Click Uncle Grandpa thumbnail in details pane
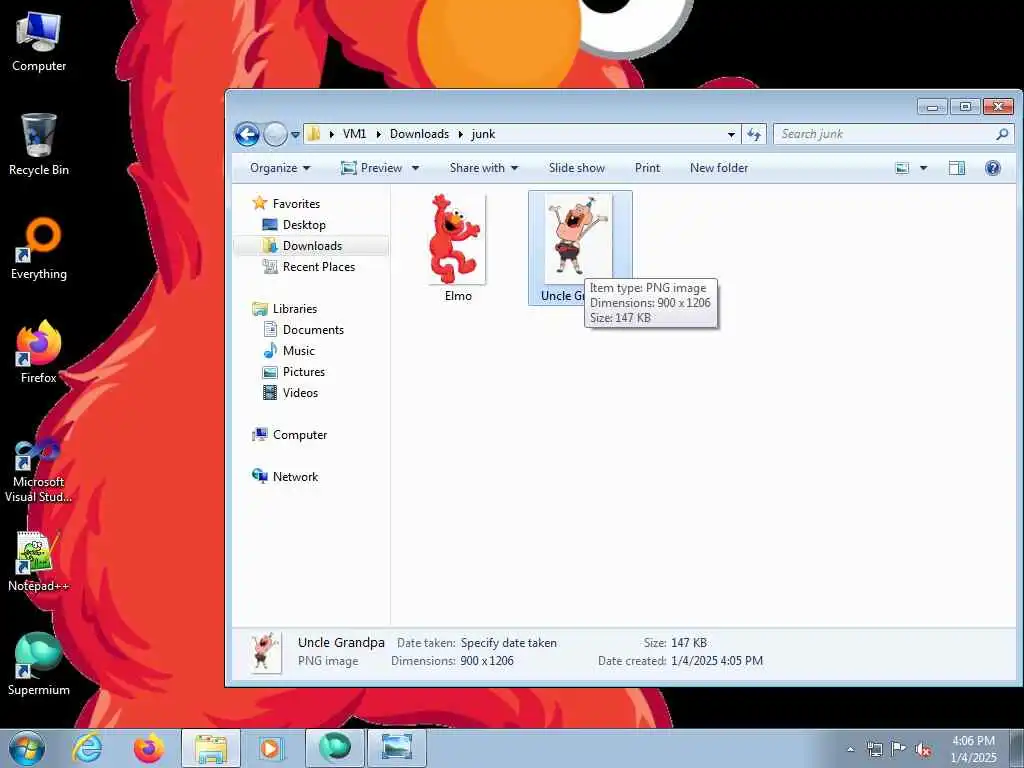The height and width of the screenshot is (768, 1024). (x=266, y=652)
